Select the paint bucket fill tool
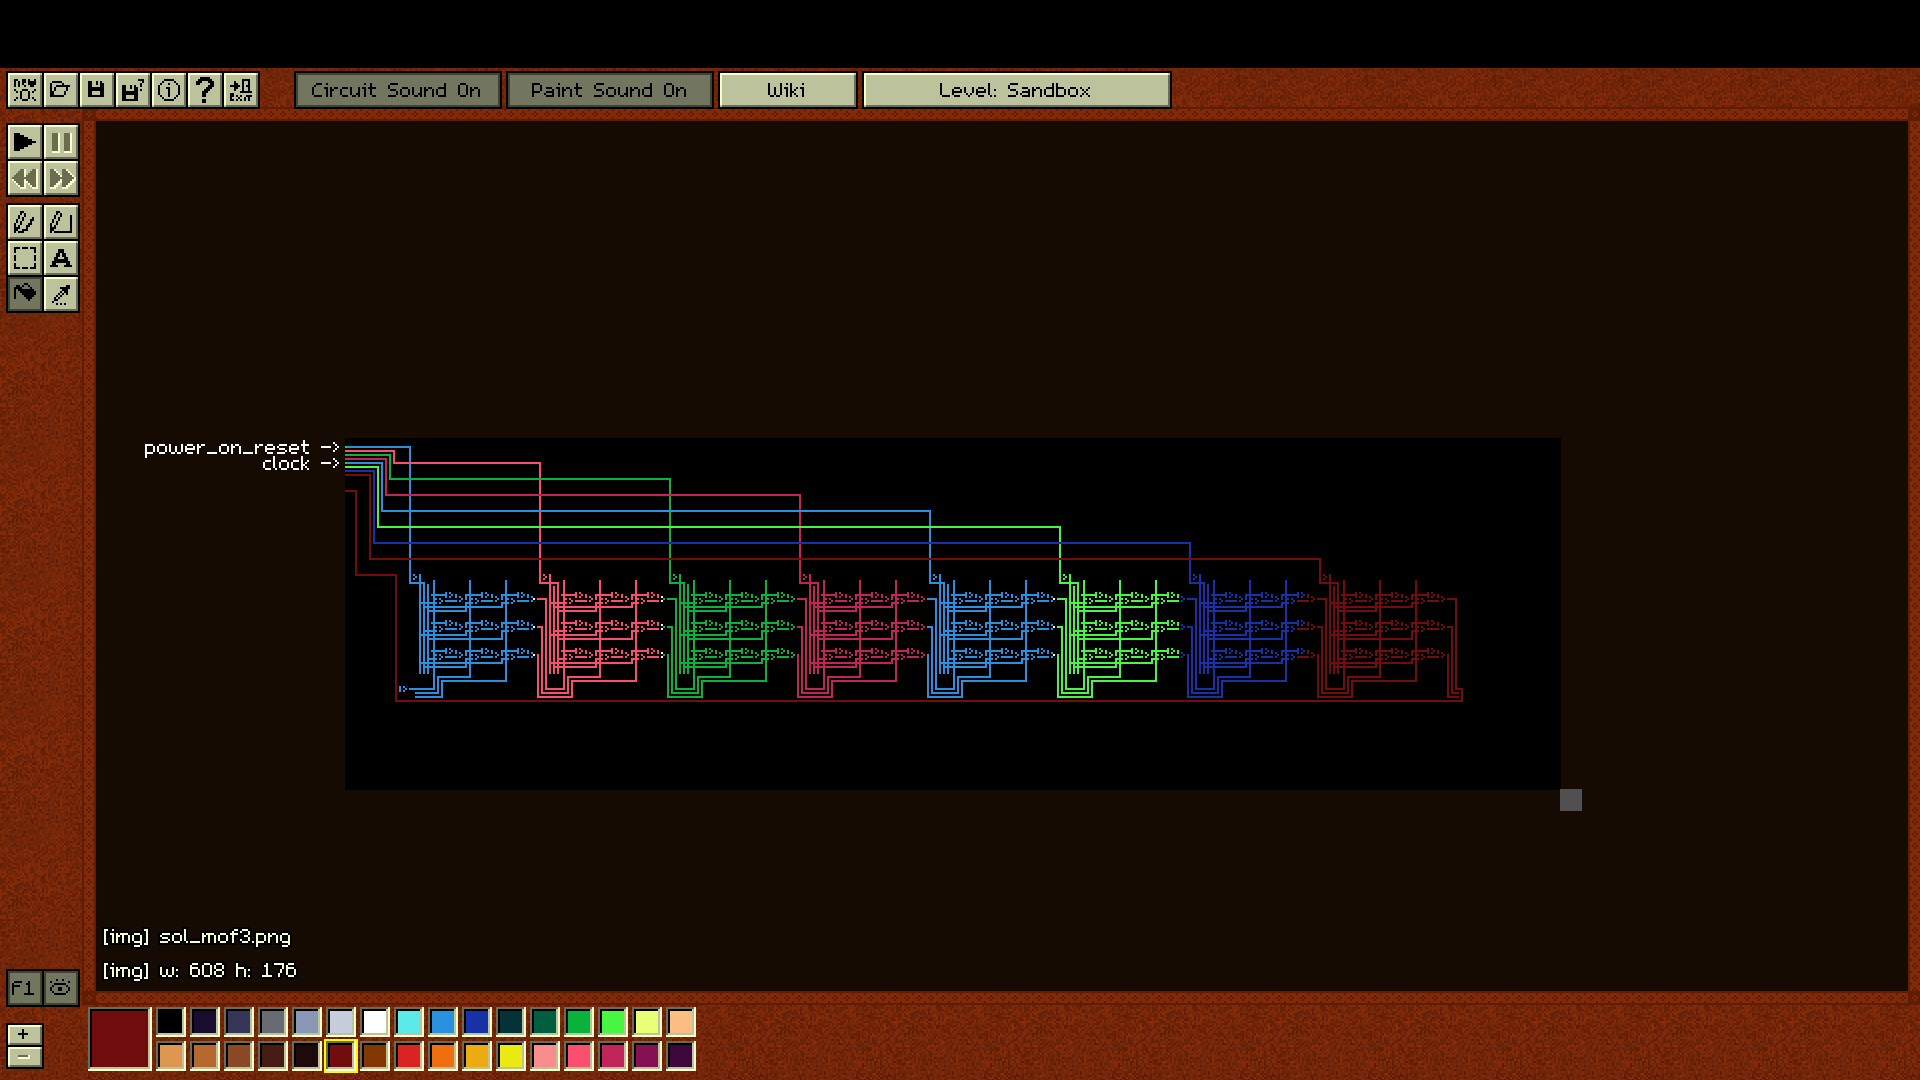 click(25, 294)
